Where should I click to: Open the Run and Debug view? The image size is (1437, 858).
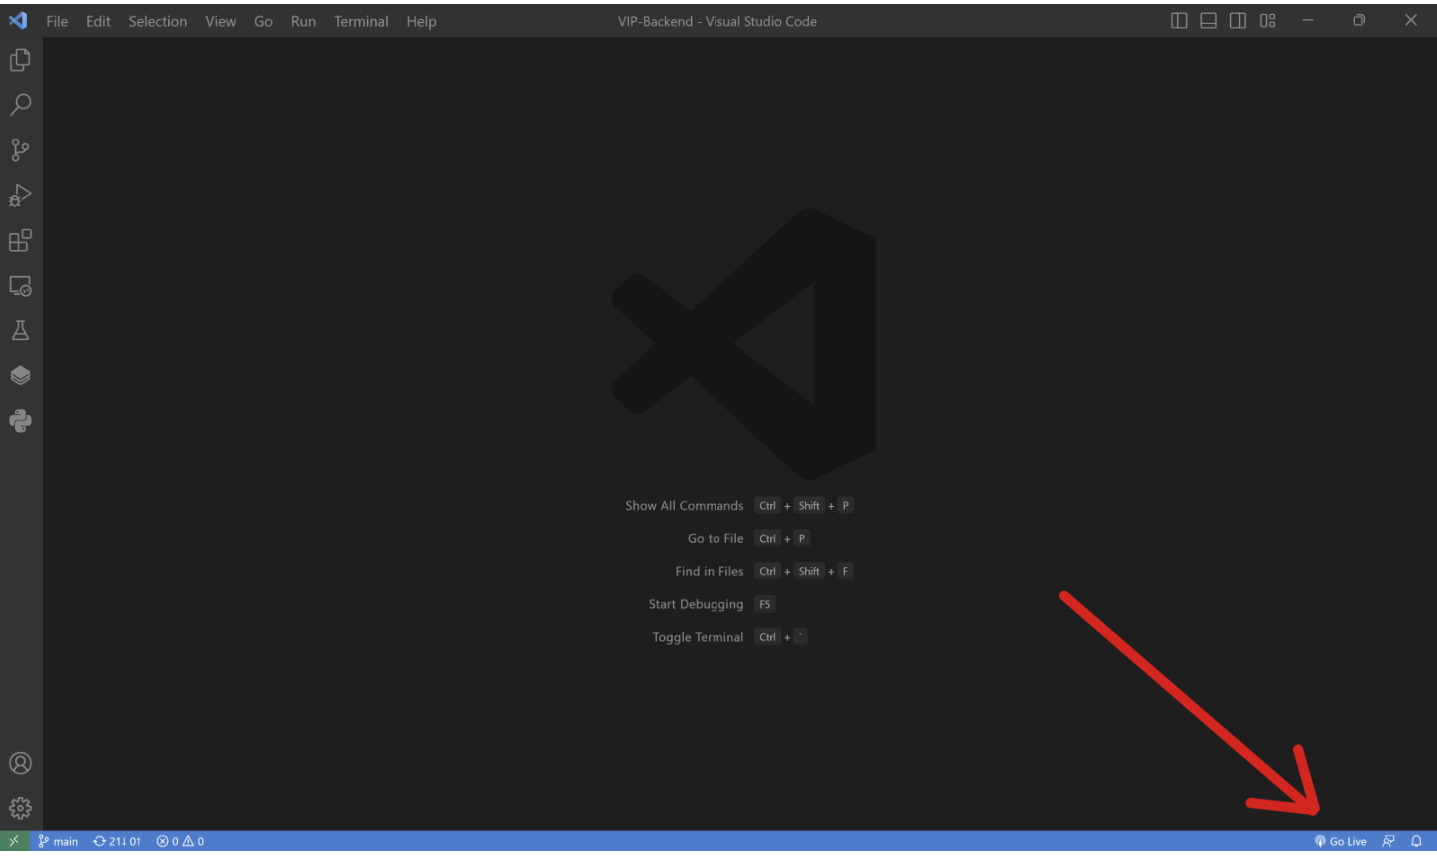click(x=20, y=195)
